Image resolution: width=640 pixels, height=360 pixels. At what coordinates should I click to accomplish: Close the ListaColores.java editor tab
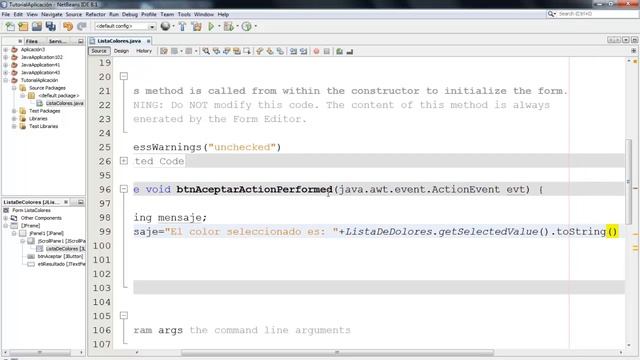(149, 41)
